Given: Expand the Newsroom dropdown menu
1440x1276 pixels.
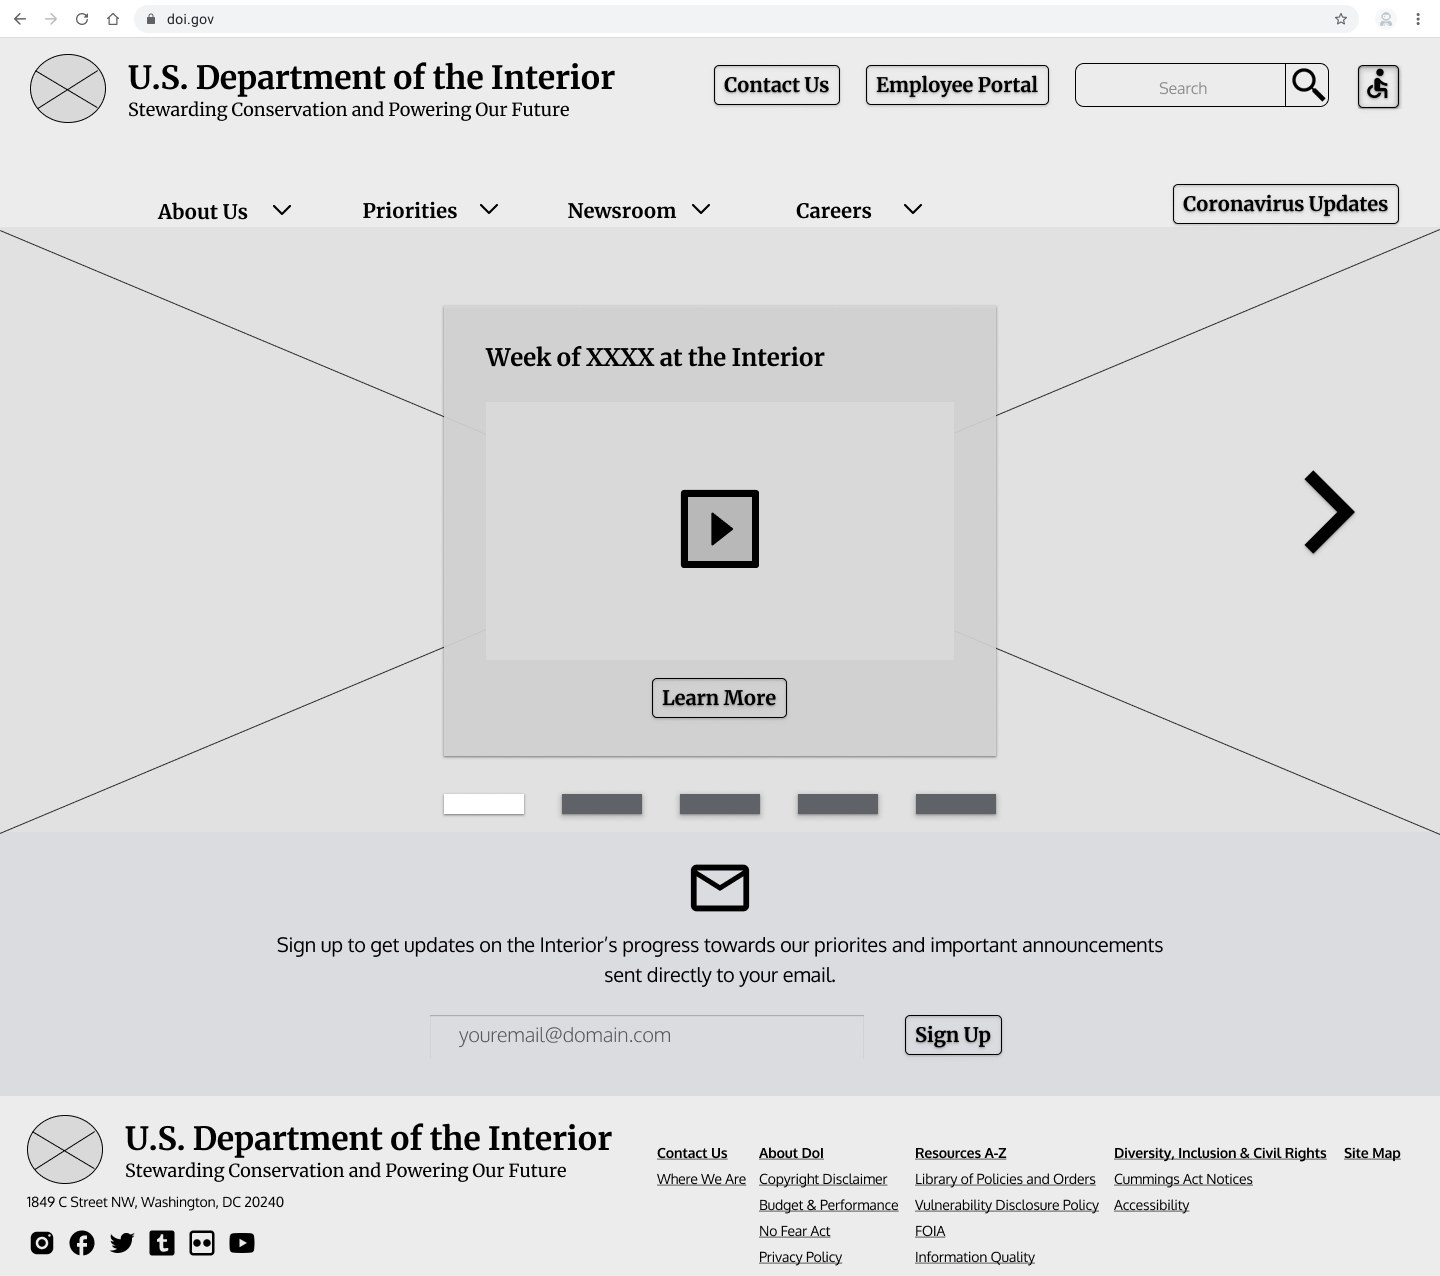Looking at the screenshot, I should point(638,210).
